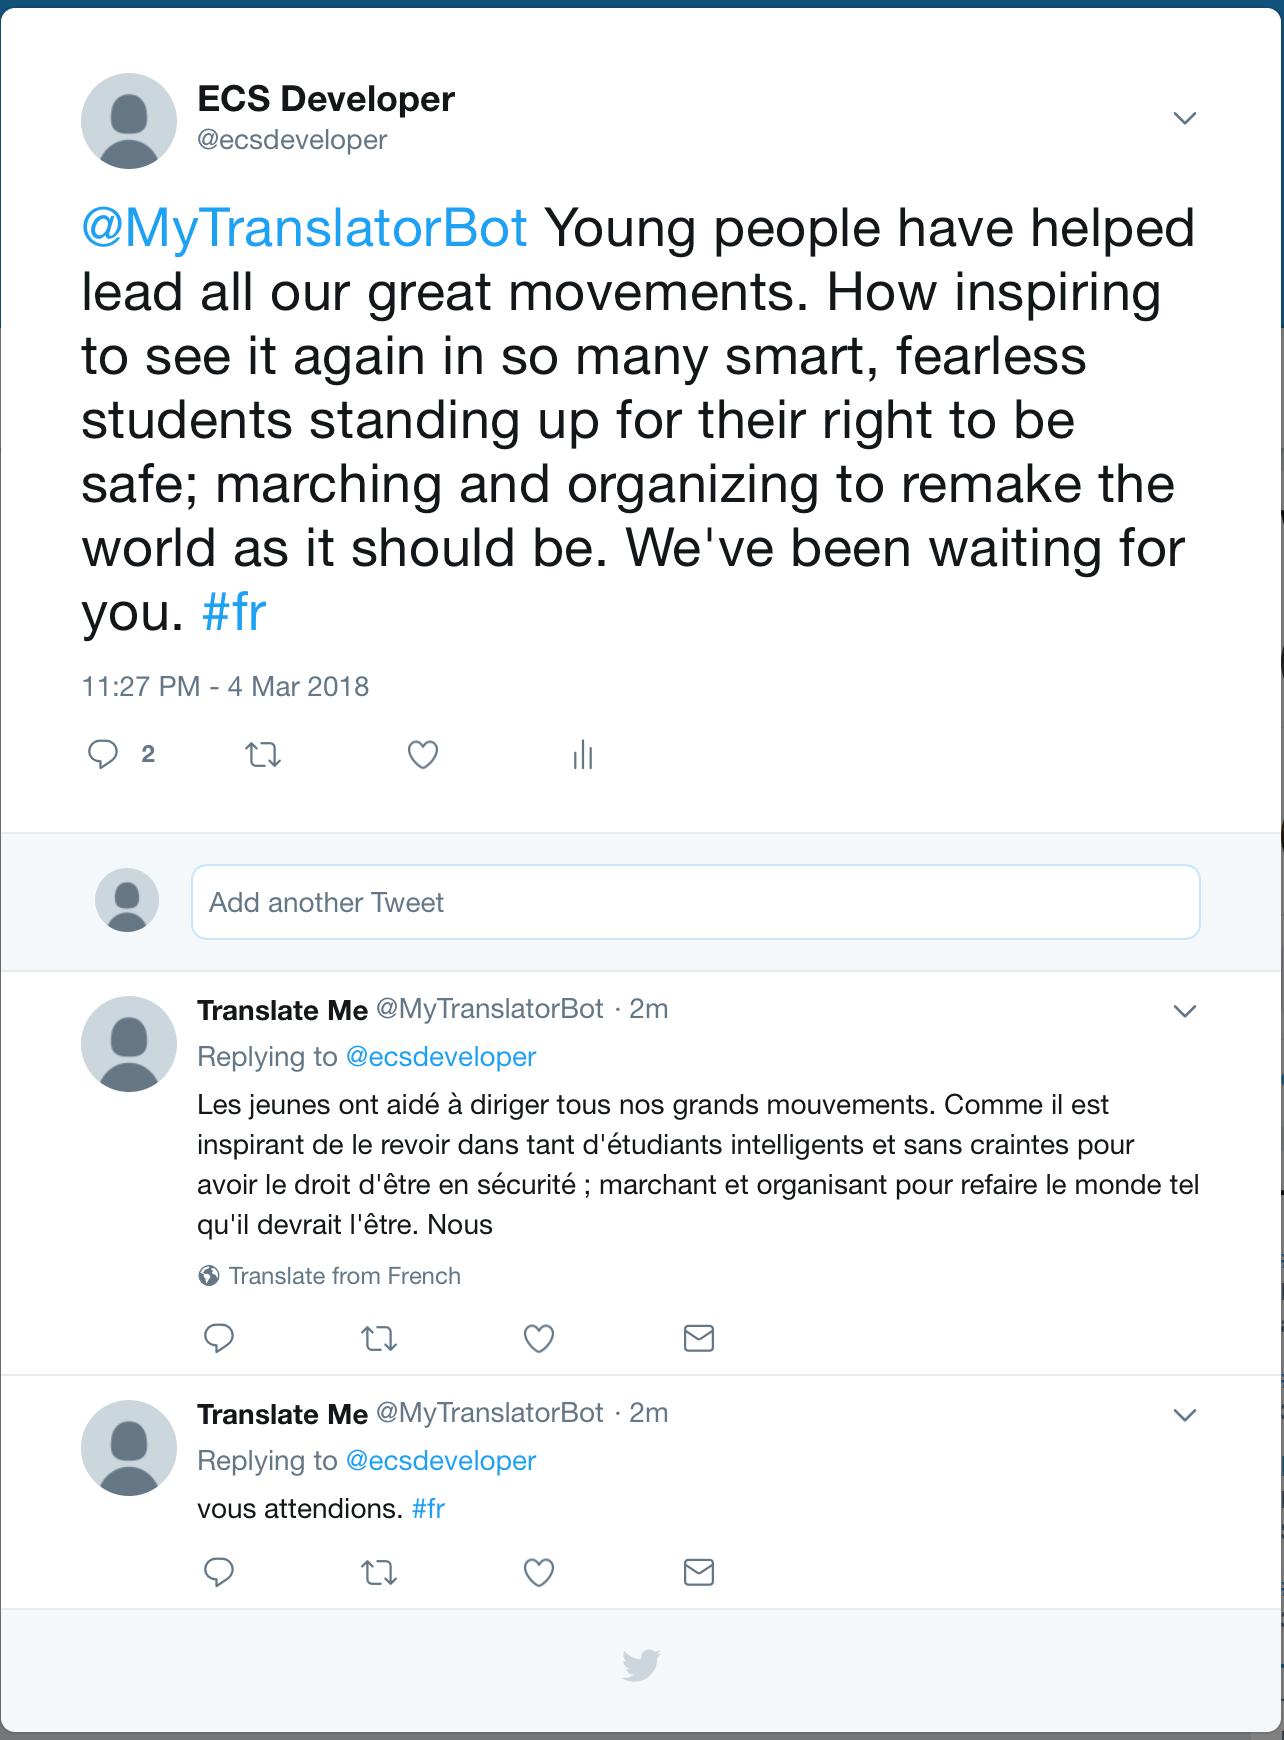Retweet the first French translation reply
The width and height of the screenshot is (1284, 1740).
click(x=379, y=1337)
